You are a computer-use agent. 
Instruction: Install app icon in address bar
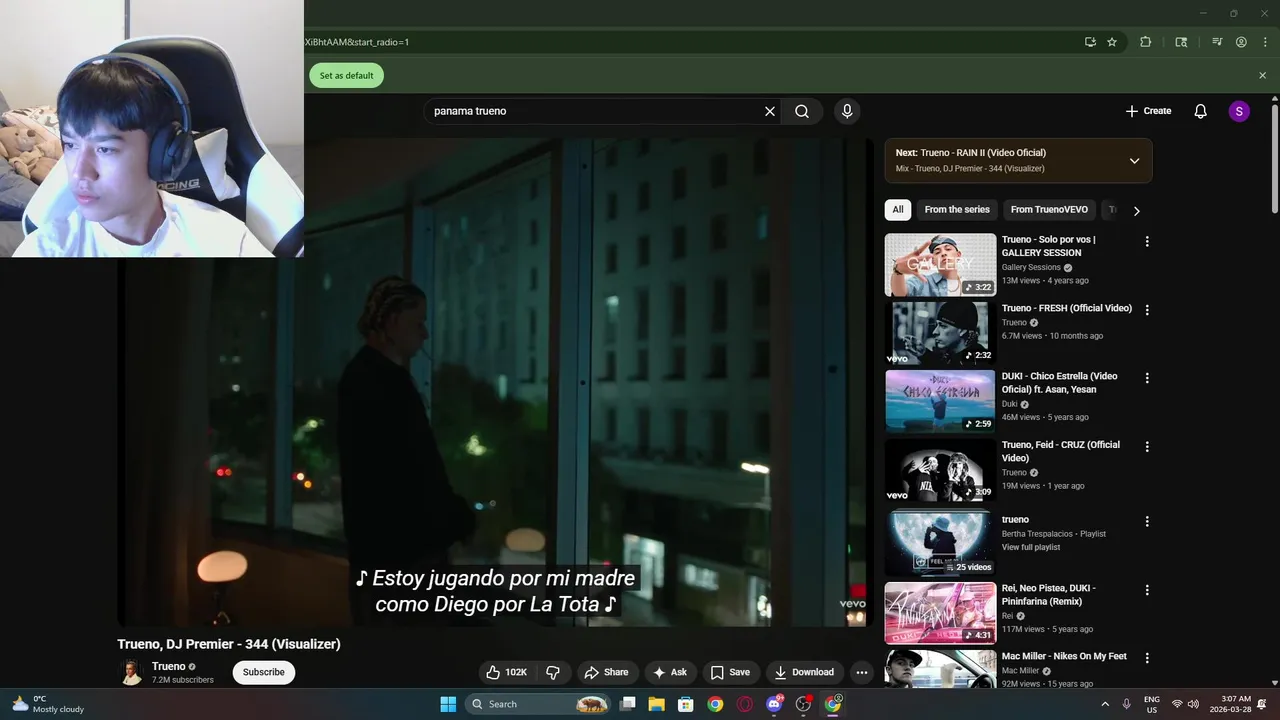pyautogui.click(x=1090, y=42)
